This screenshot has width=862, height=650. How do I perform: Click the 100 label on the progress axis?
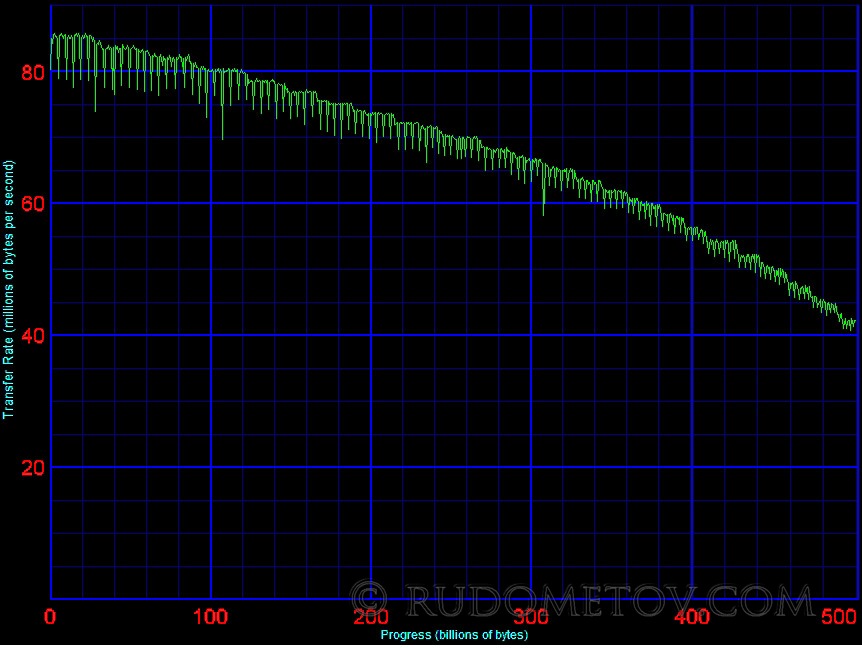point(211,617)
